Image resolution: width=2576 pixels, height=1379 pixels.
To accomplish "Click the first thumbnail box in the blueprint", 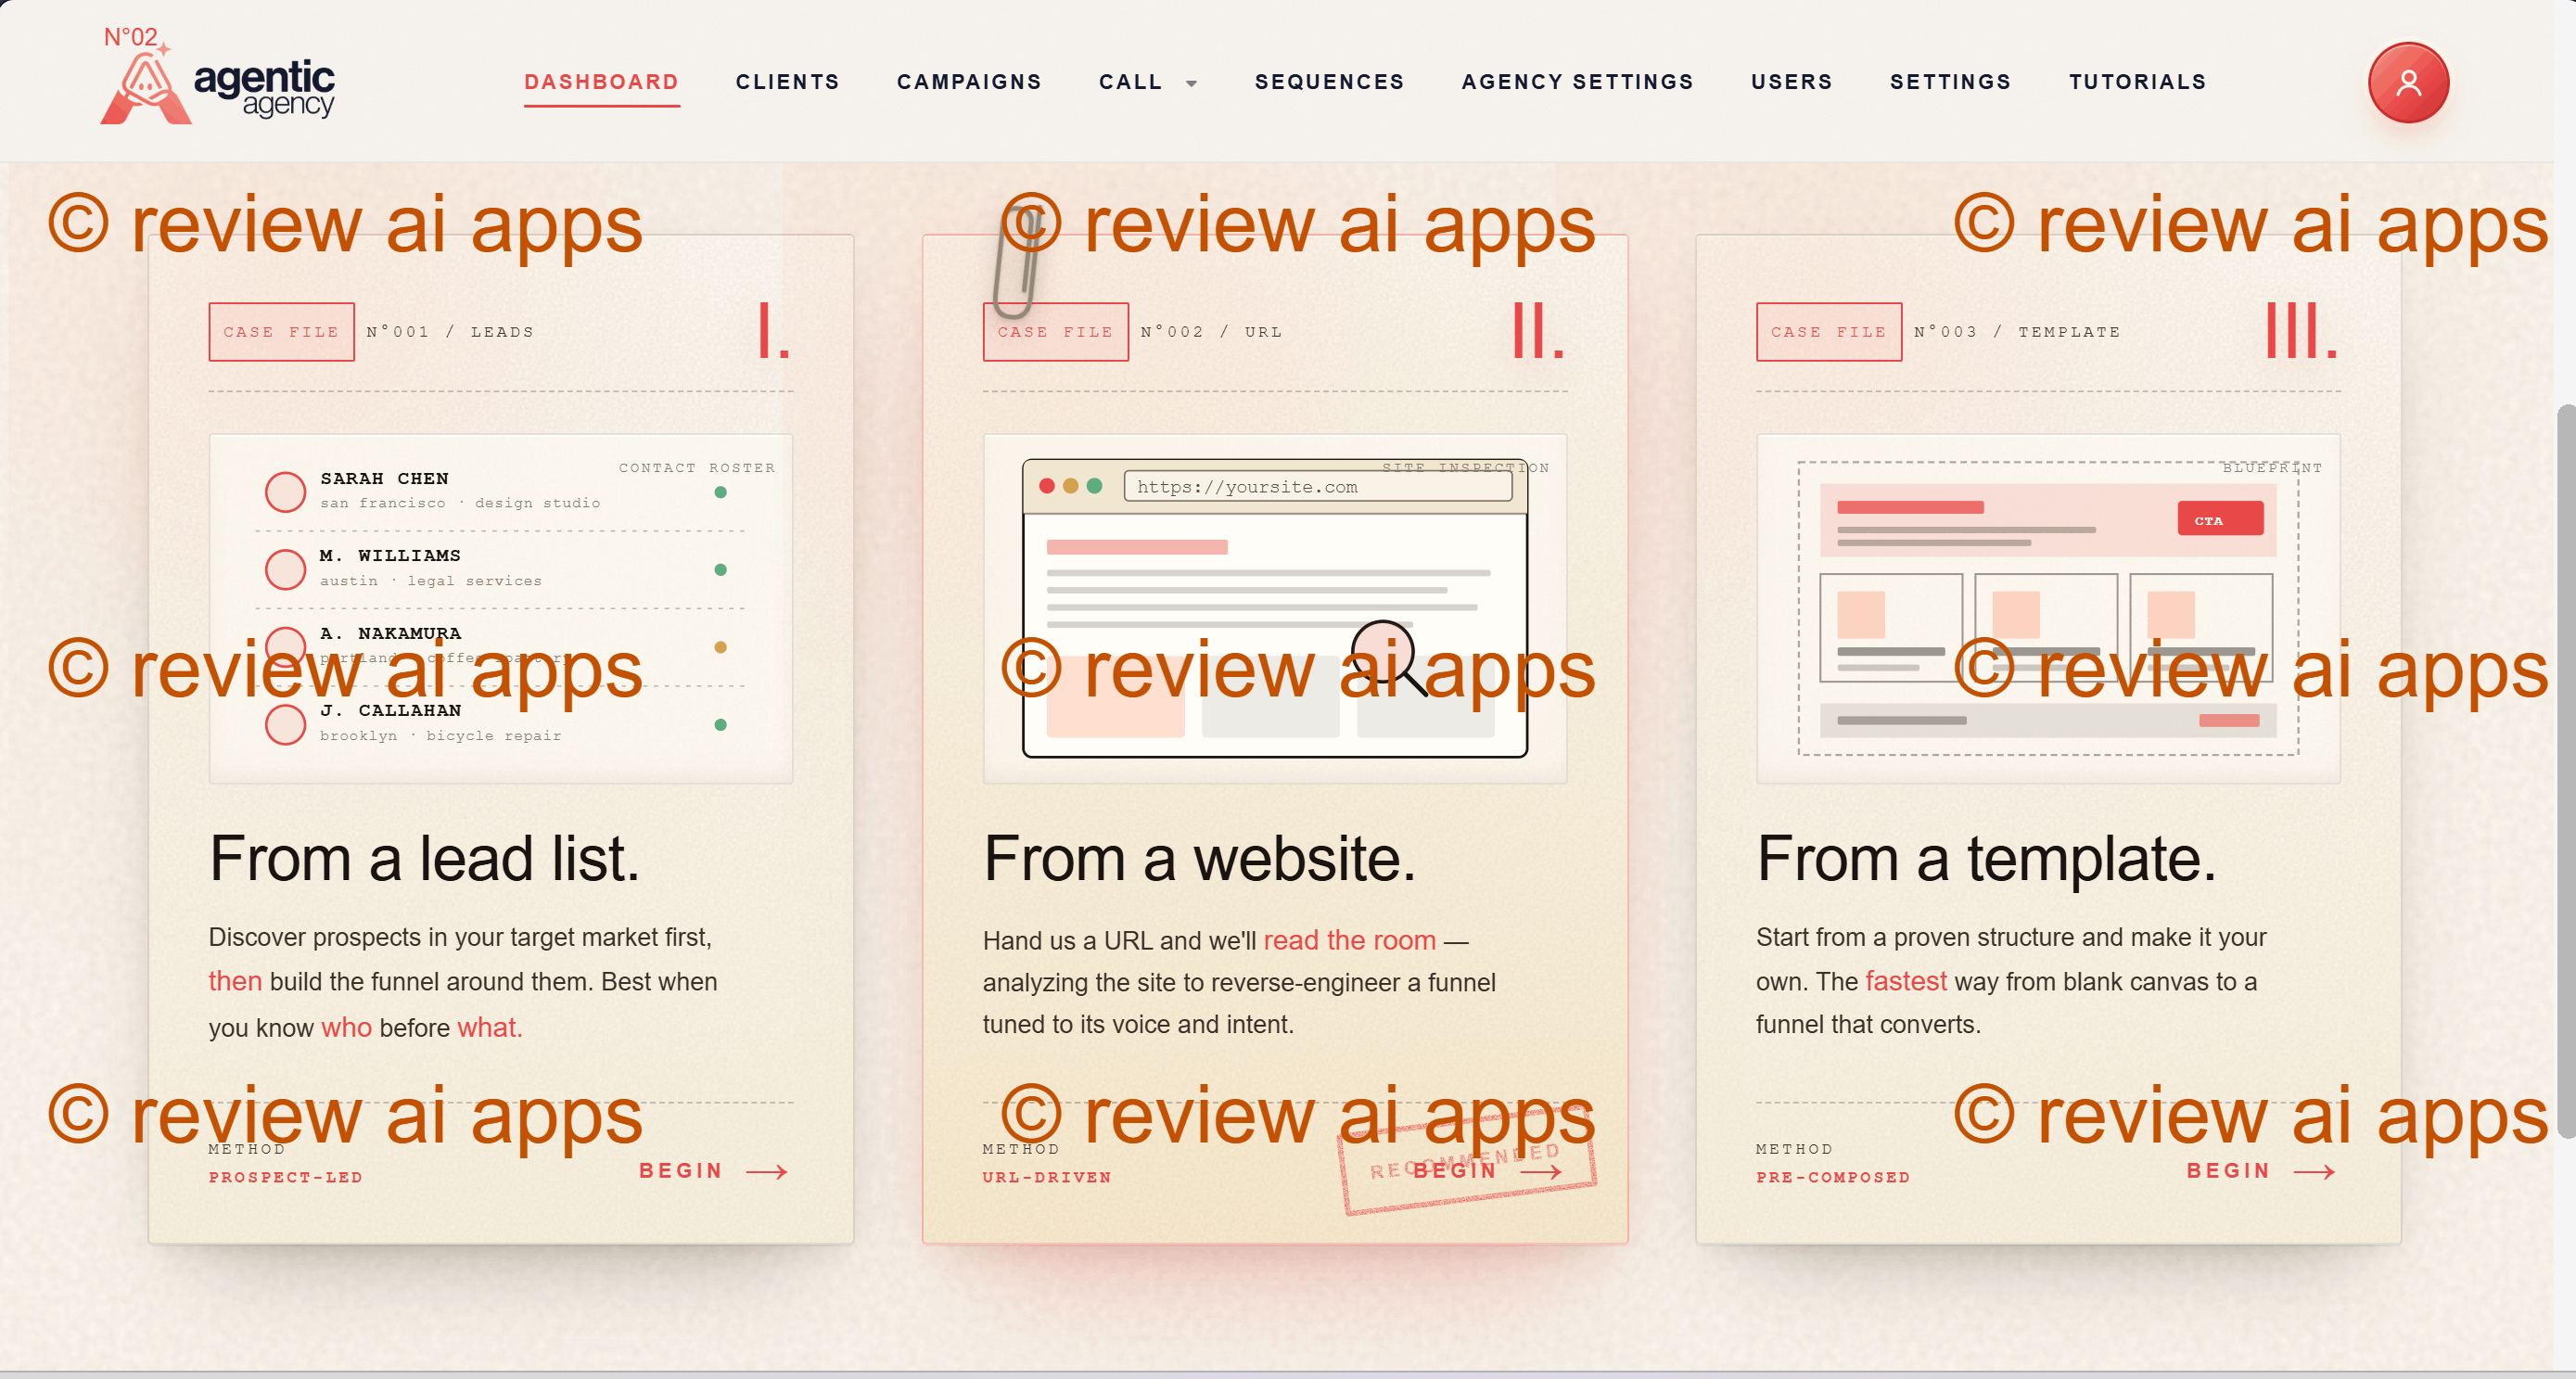I will point(1890,627).
